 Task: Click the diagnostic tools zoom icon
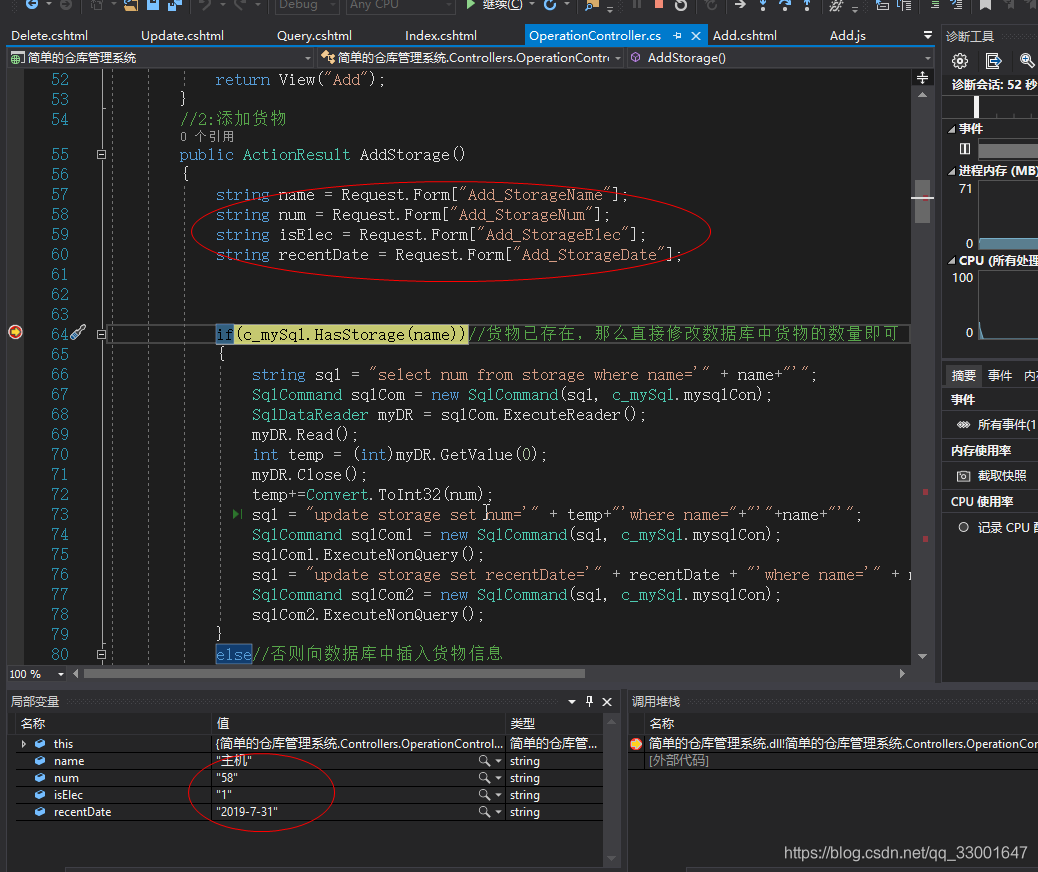pos(1027,61)
